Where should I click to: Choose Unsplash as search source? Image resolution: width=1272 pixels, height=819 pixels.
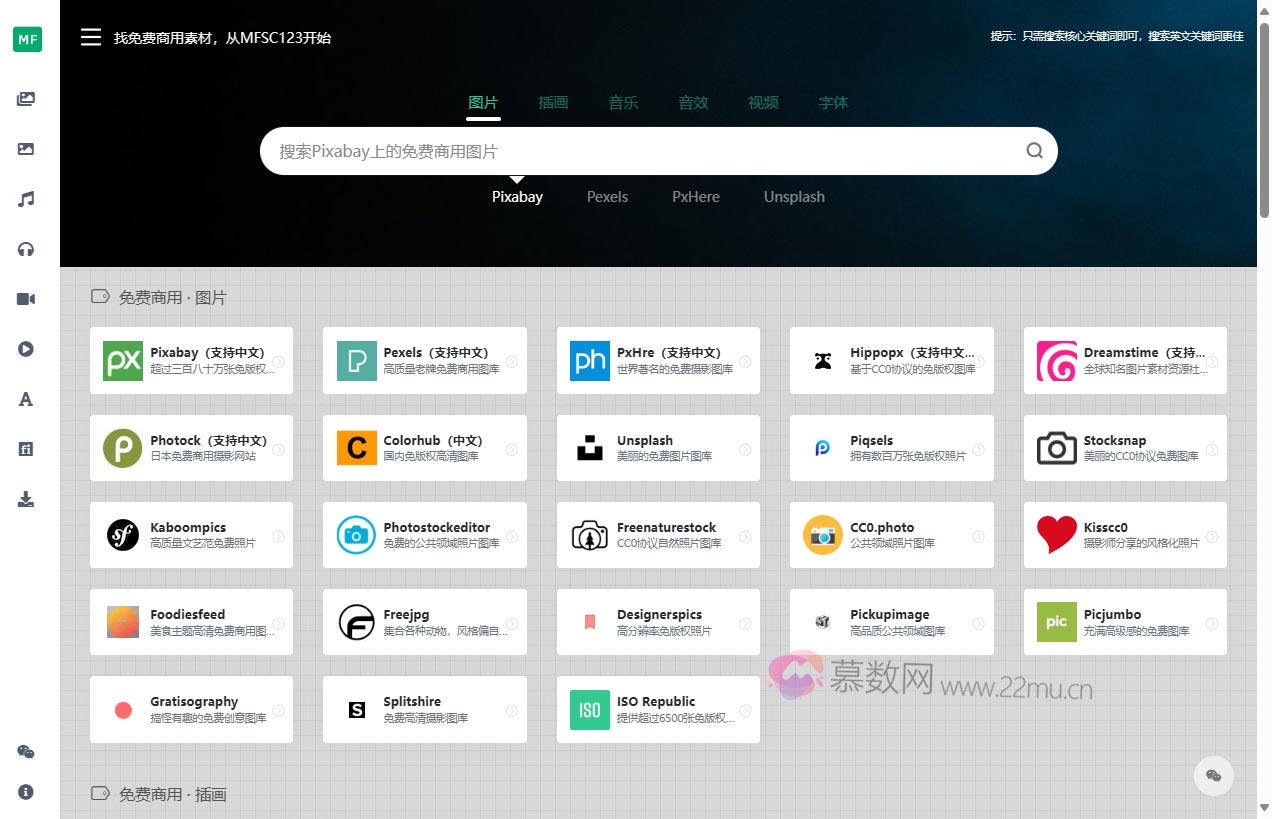coord(794,197)
